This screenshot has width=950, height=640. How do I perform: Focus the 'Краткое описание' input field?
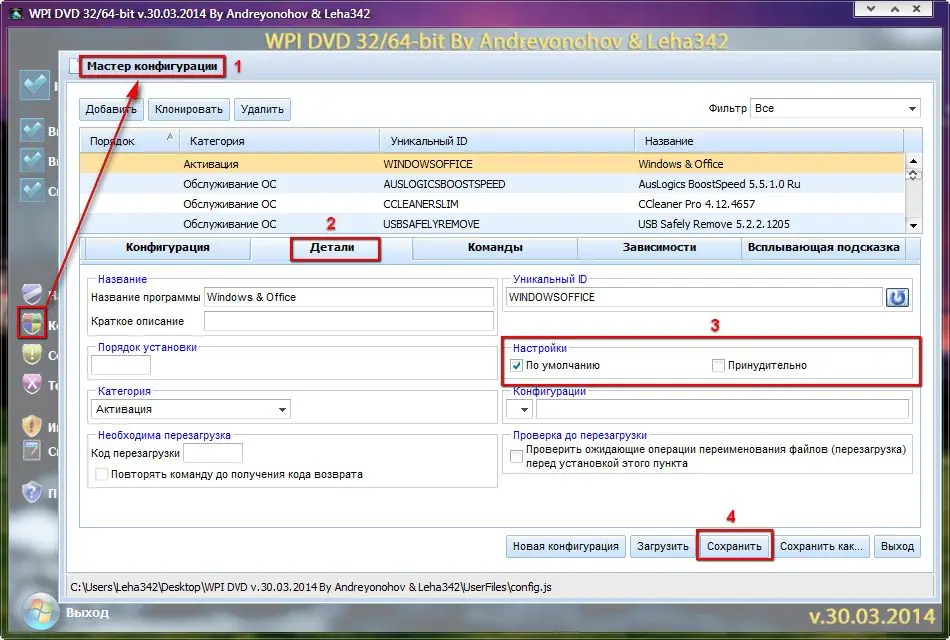[349, 321]
